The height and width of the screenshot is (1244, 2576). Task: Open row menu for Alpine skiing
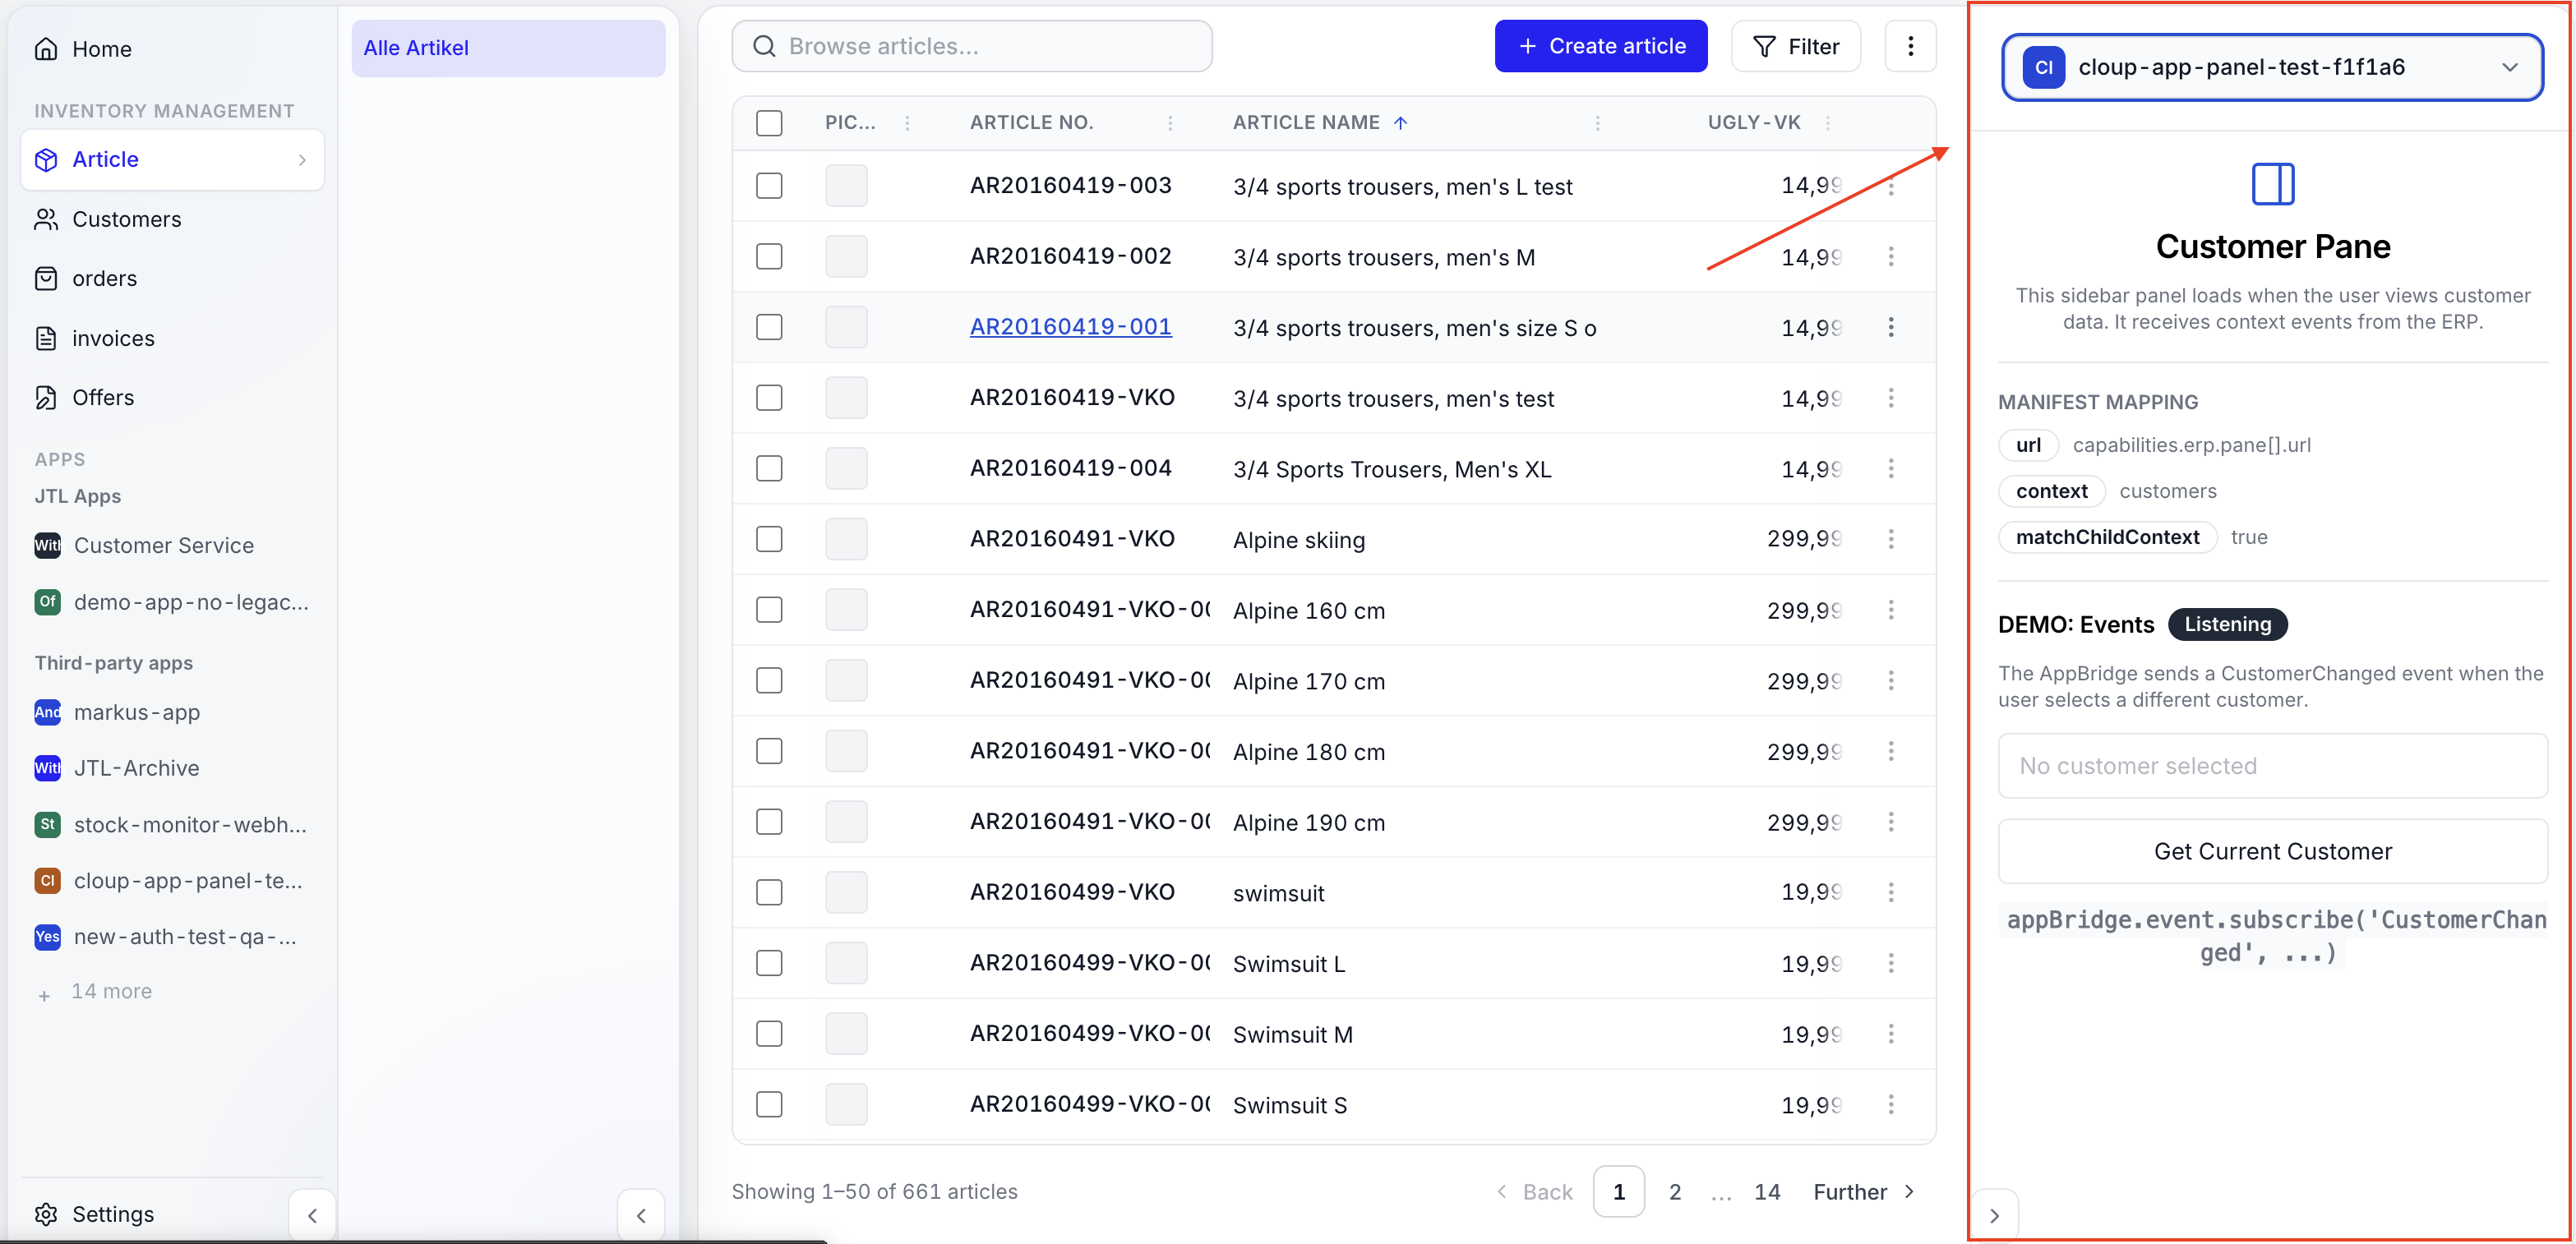(1891, 539)
